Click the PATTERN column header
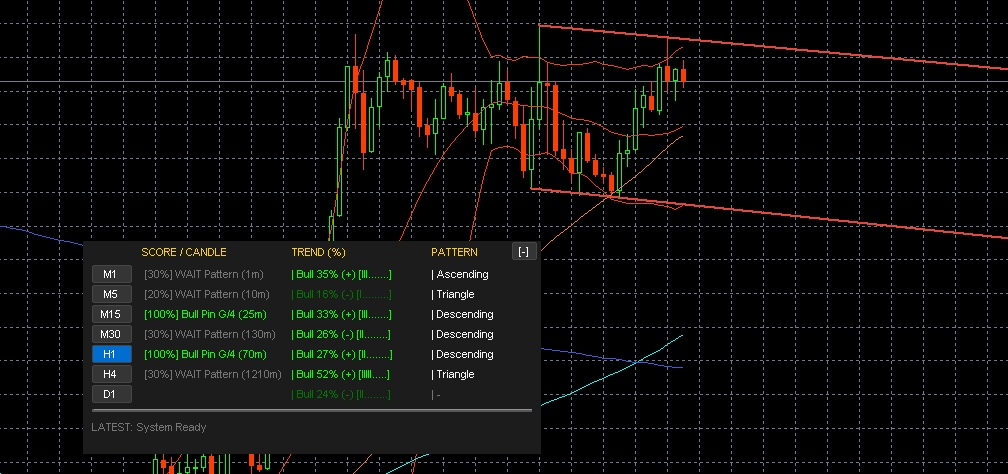Image resolution: width=1008 pixels, height=474 pixels. 454,252
